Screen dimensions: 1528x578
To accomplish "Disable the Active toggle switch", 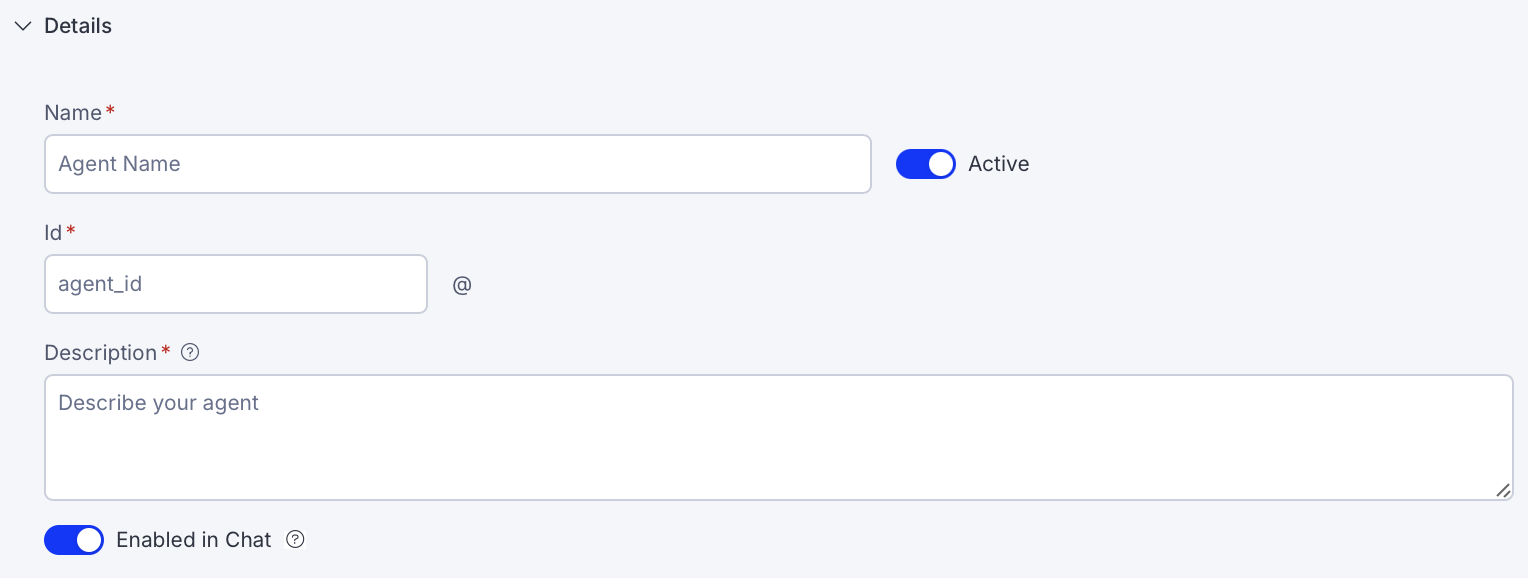I will coord(925,164).
